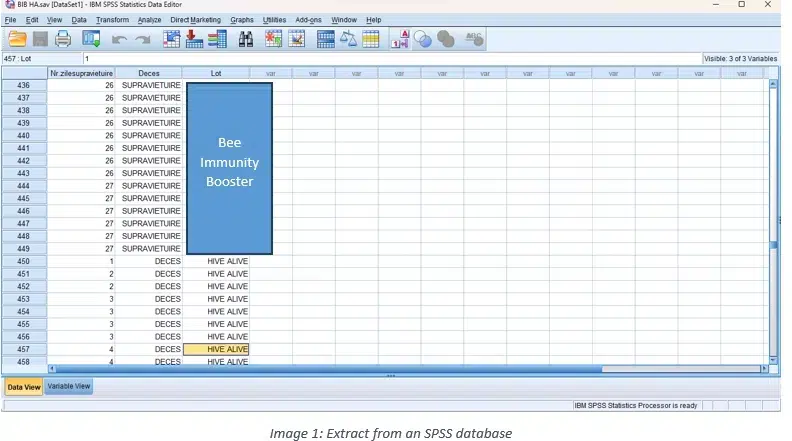Open the Graphs menu
792x441 pixels.
click(242, 20)
